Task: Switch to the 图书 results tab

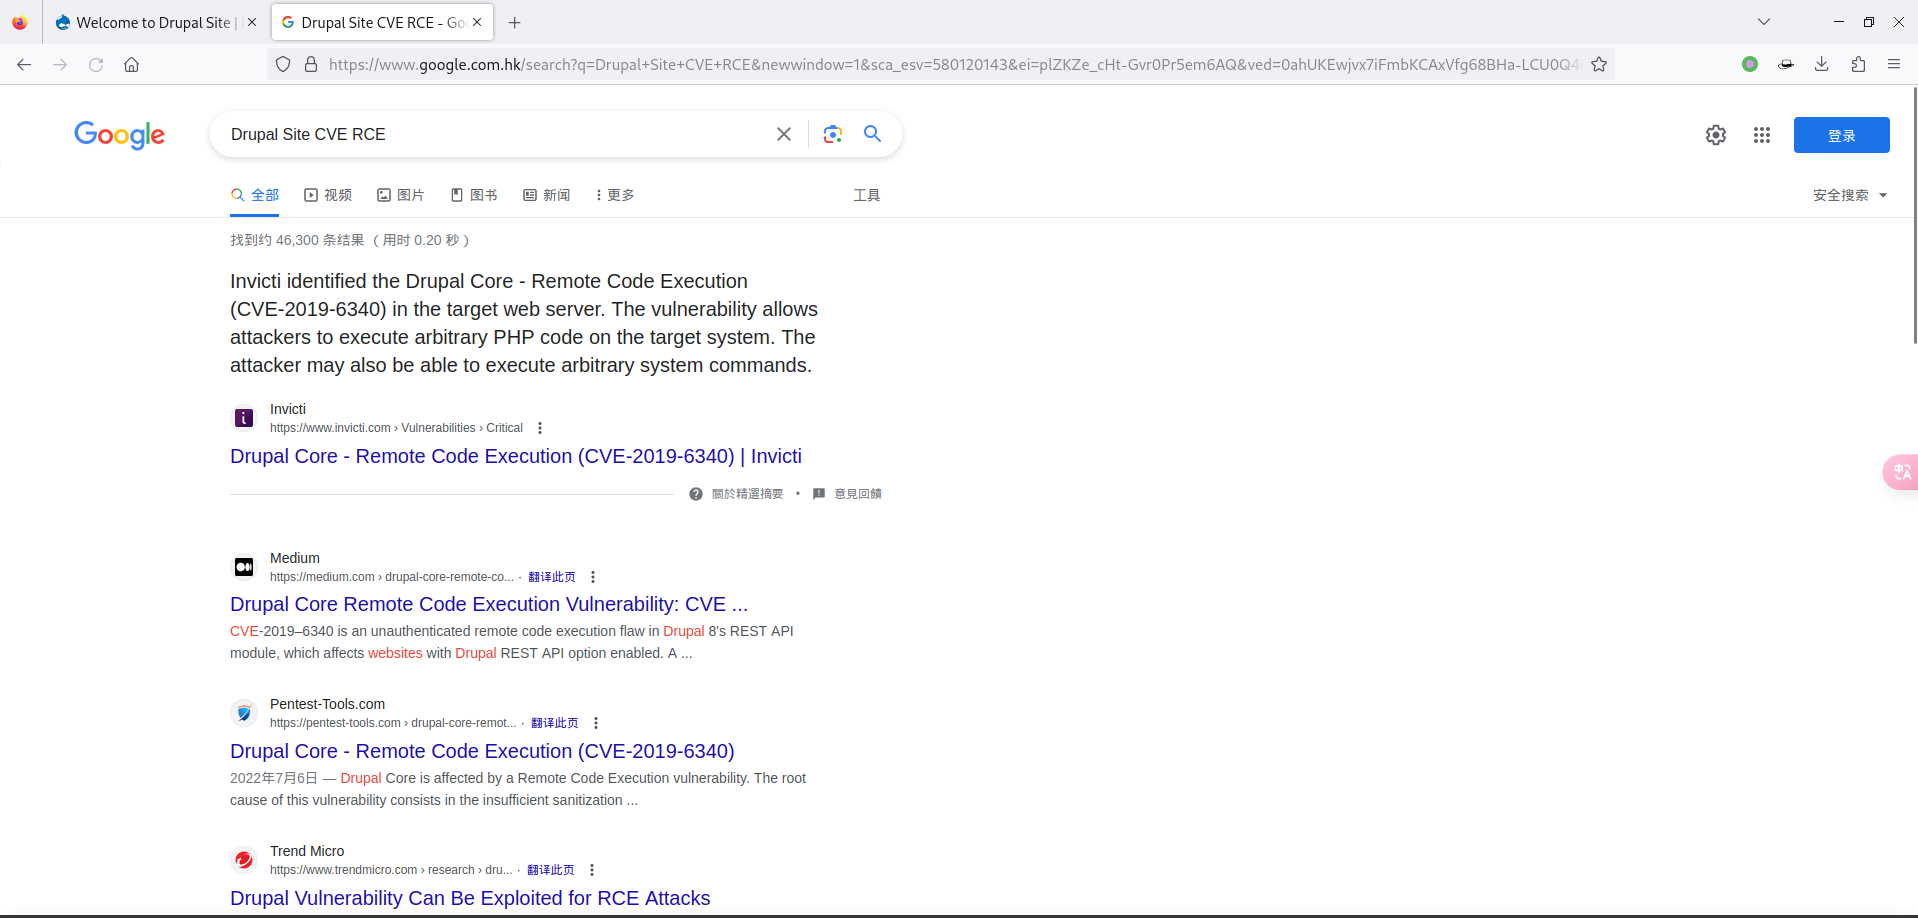Action: click(x=474, y=195)
